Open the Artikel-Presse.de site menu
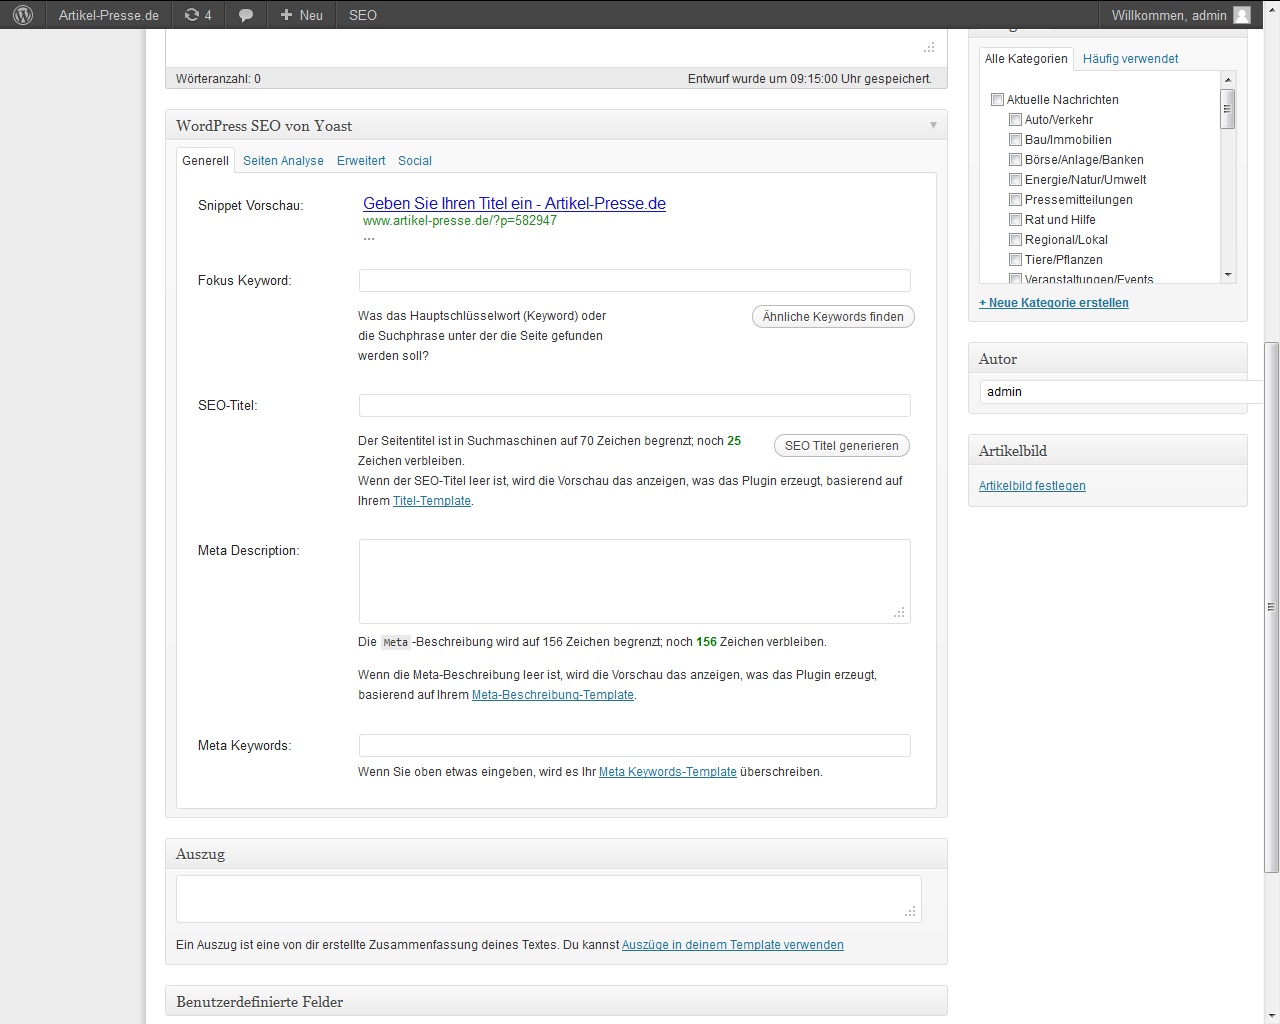 tap(109, 15)
